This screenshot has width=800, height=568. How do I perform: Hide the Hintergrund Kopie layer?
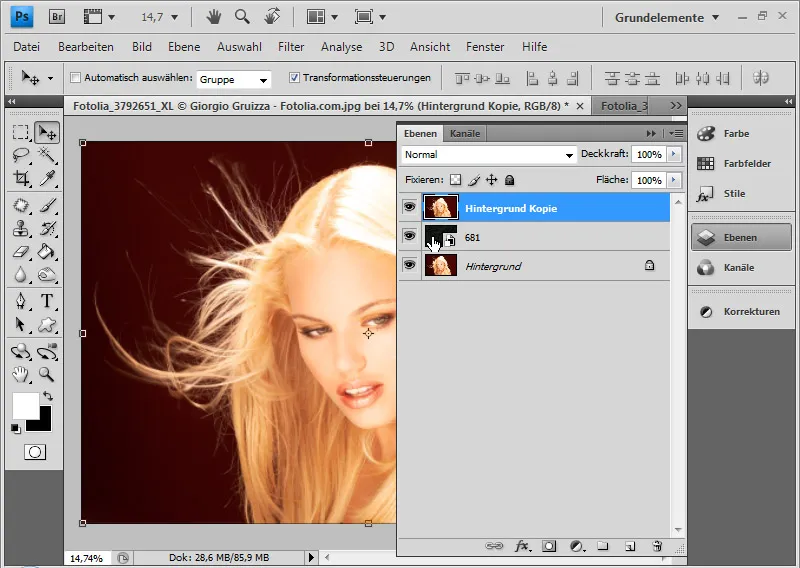coord(409,207)
